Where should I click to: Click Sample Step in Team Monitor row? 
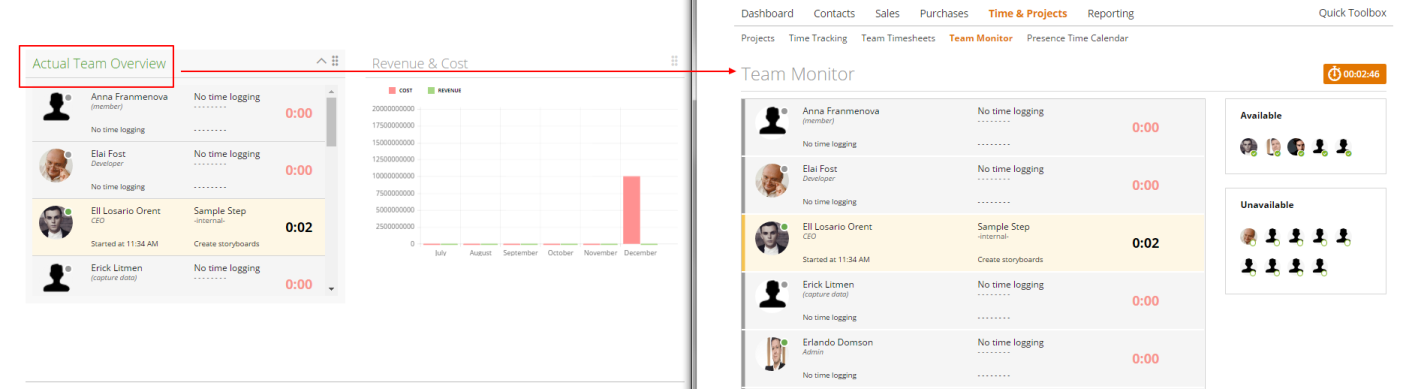(x=1003, y=227)
